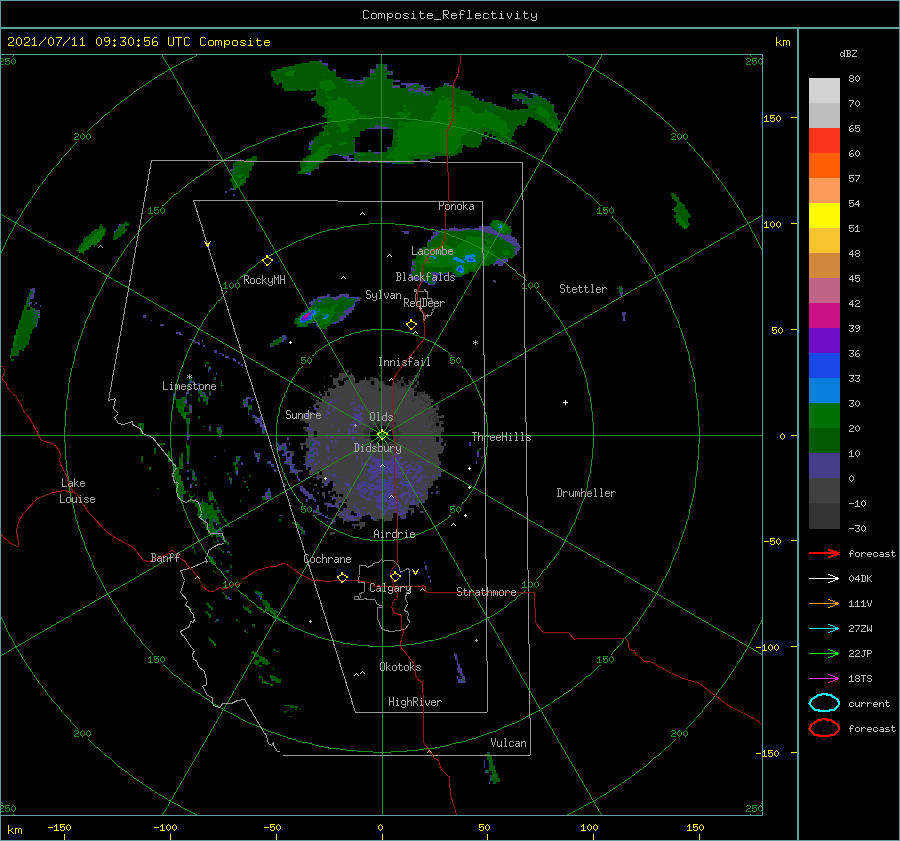Viewport: 900px width, 841px height.
Task: Click the Ponoka town label
Action: [x=456, y=206]
